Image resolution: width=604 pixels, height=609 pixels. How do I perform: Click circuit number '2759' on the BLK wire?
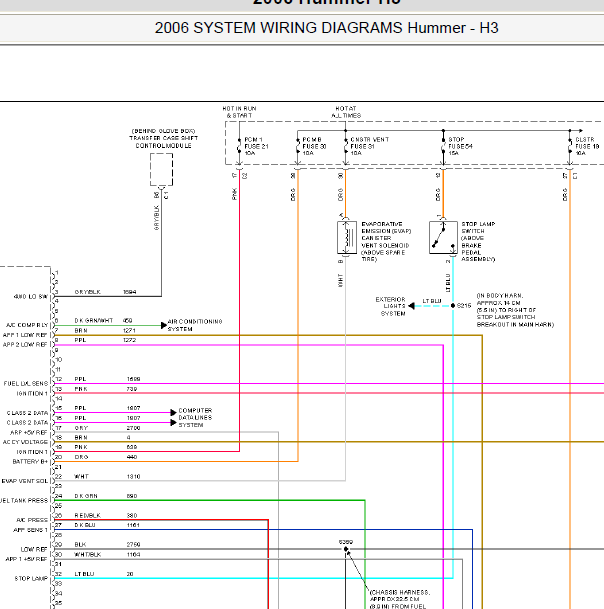pyautogui.click(x=133, y=545)
